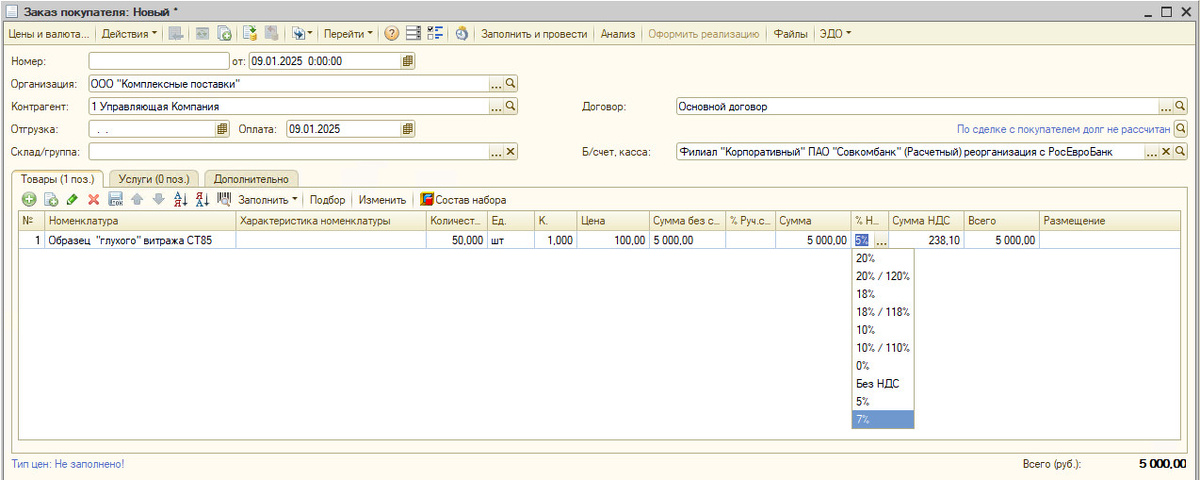This screenshot has height=480, width=1200.
Task: Open Контрагент record with magnifier icon
Action: pos(510,106)
